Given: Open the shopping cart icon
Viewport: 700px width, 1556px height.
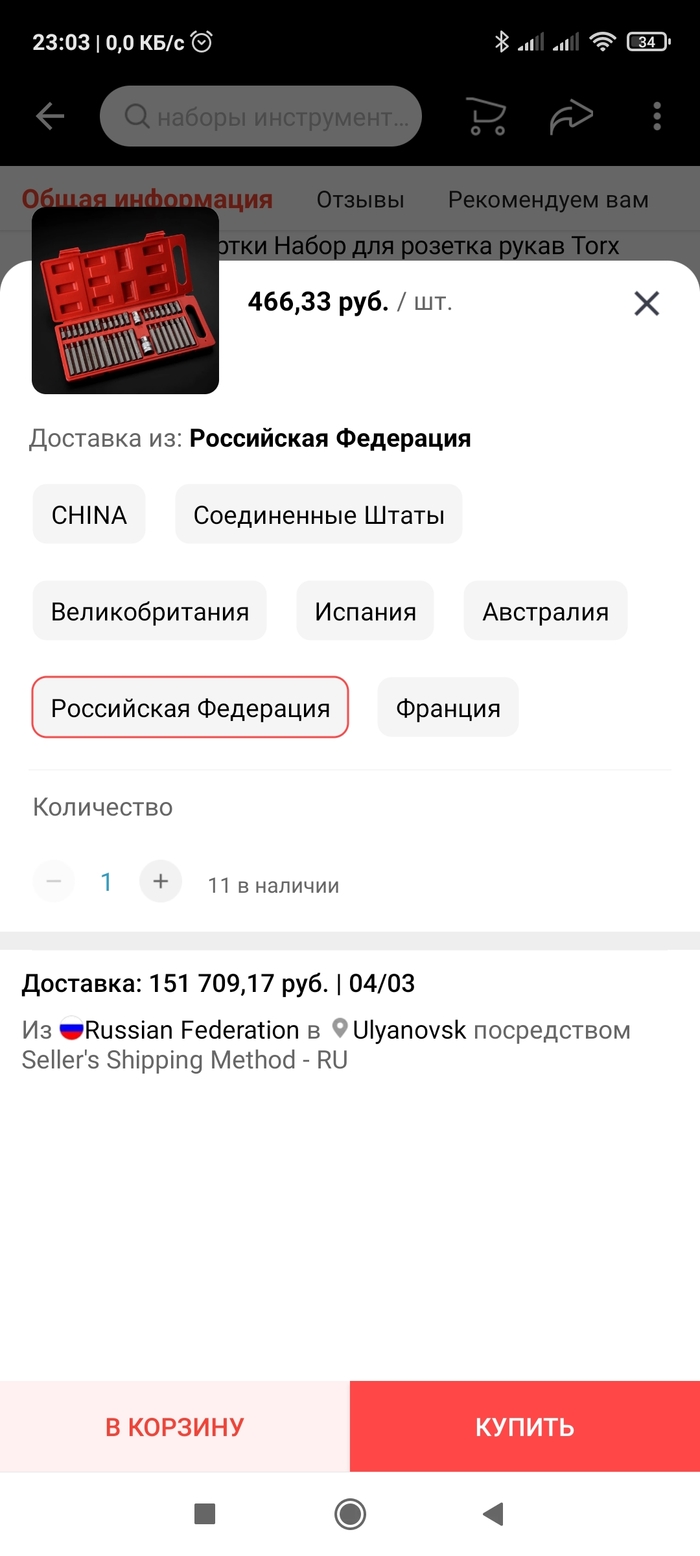Looking at the screenshot, I should (x=486, y=117).
